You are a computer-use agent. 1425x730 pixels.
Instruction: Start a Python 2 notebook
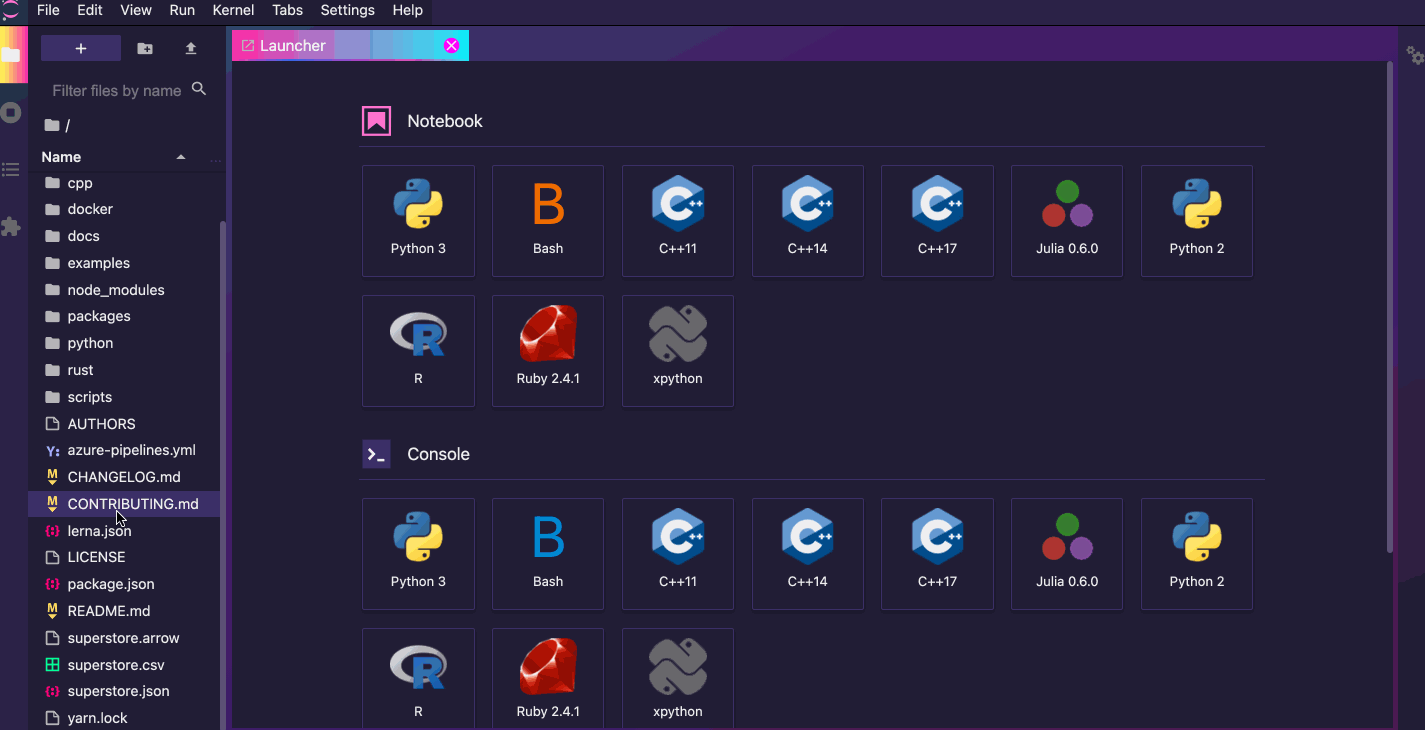[x=1197, y=221]
